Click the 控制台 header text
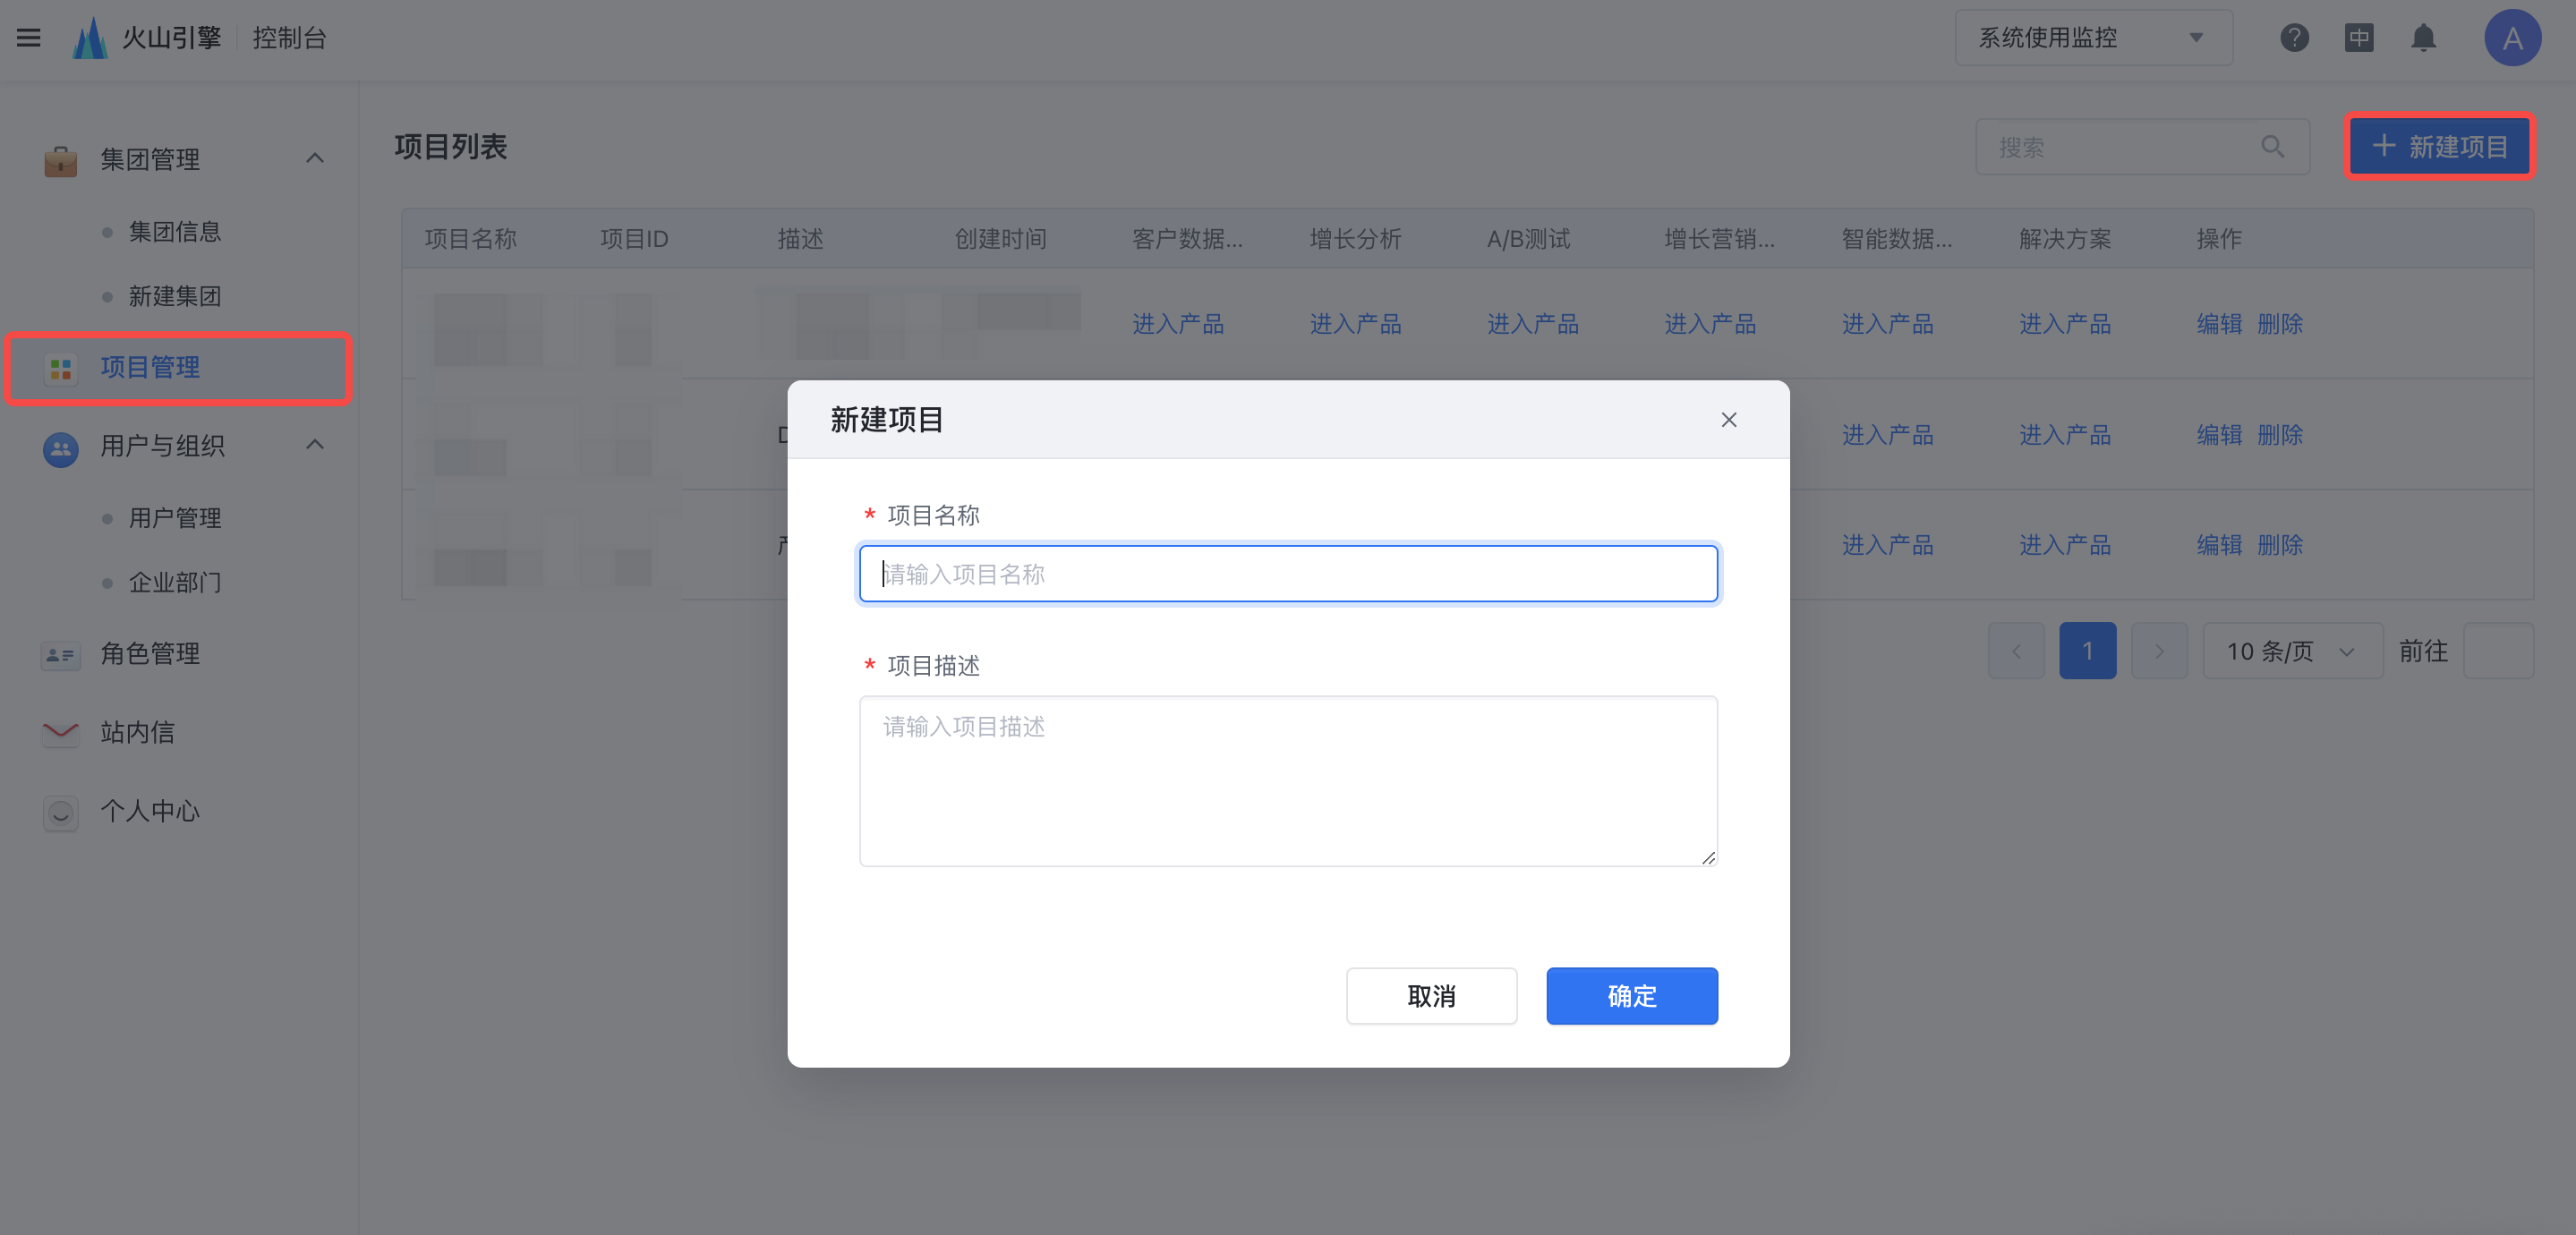The height and width of the screenshot is (1235, 2576). [289, 38]
